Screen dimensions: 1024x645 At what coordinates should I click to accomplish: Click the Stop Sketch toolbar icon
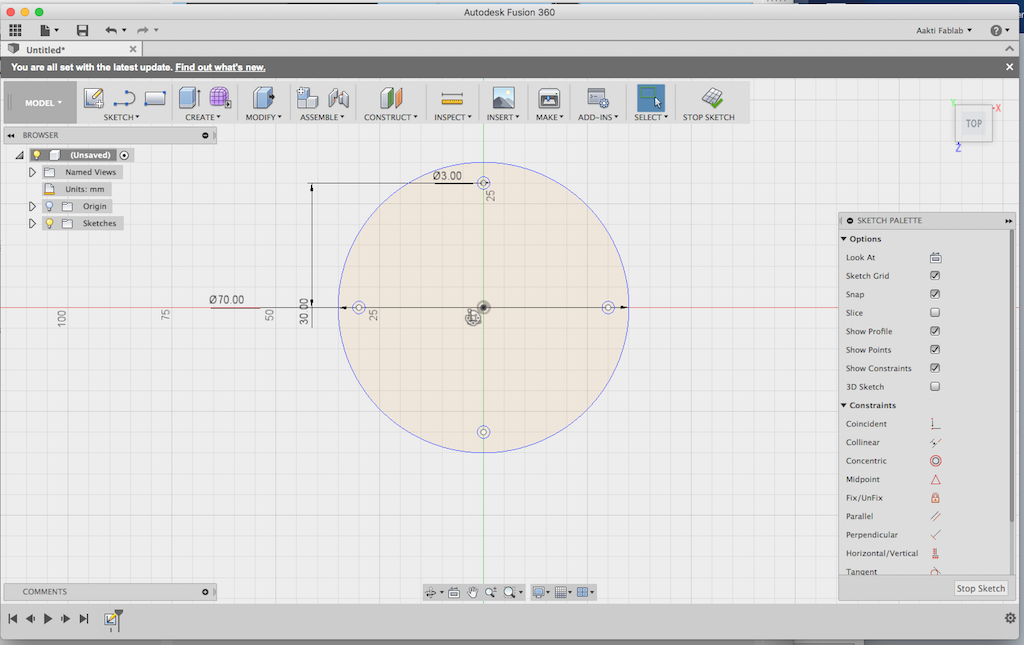tap(711, 98)
